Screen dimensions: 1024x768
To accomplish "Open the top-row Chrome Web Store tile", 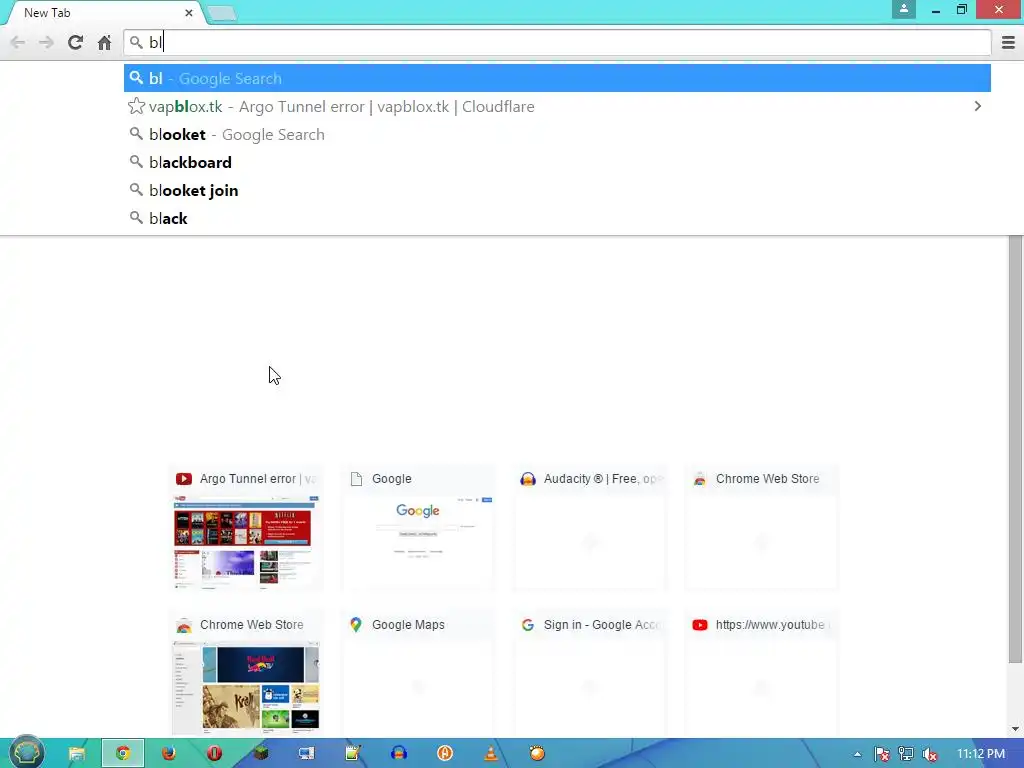I will click(x=761, y=529).
